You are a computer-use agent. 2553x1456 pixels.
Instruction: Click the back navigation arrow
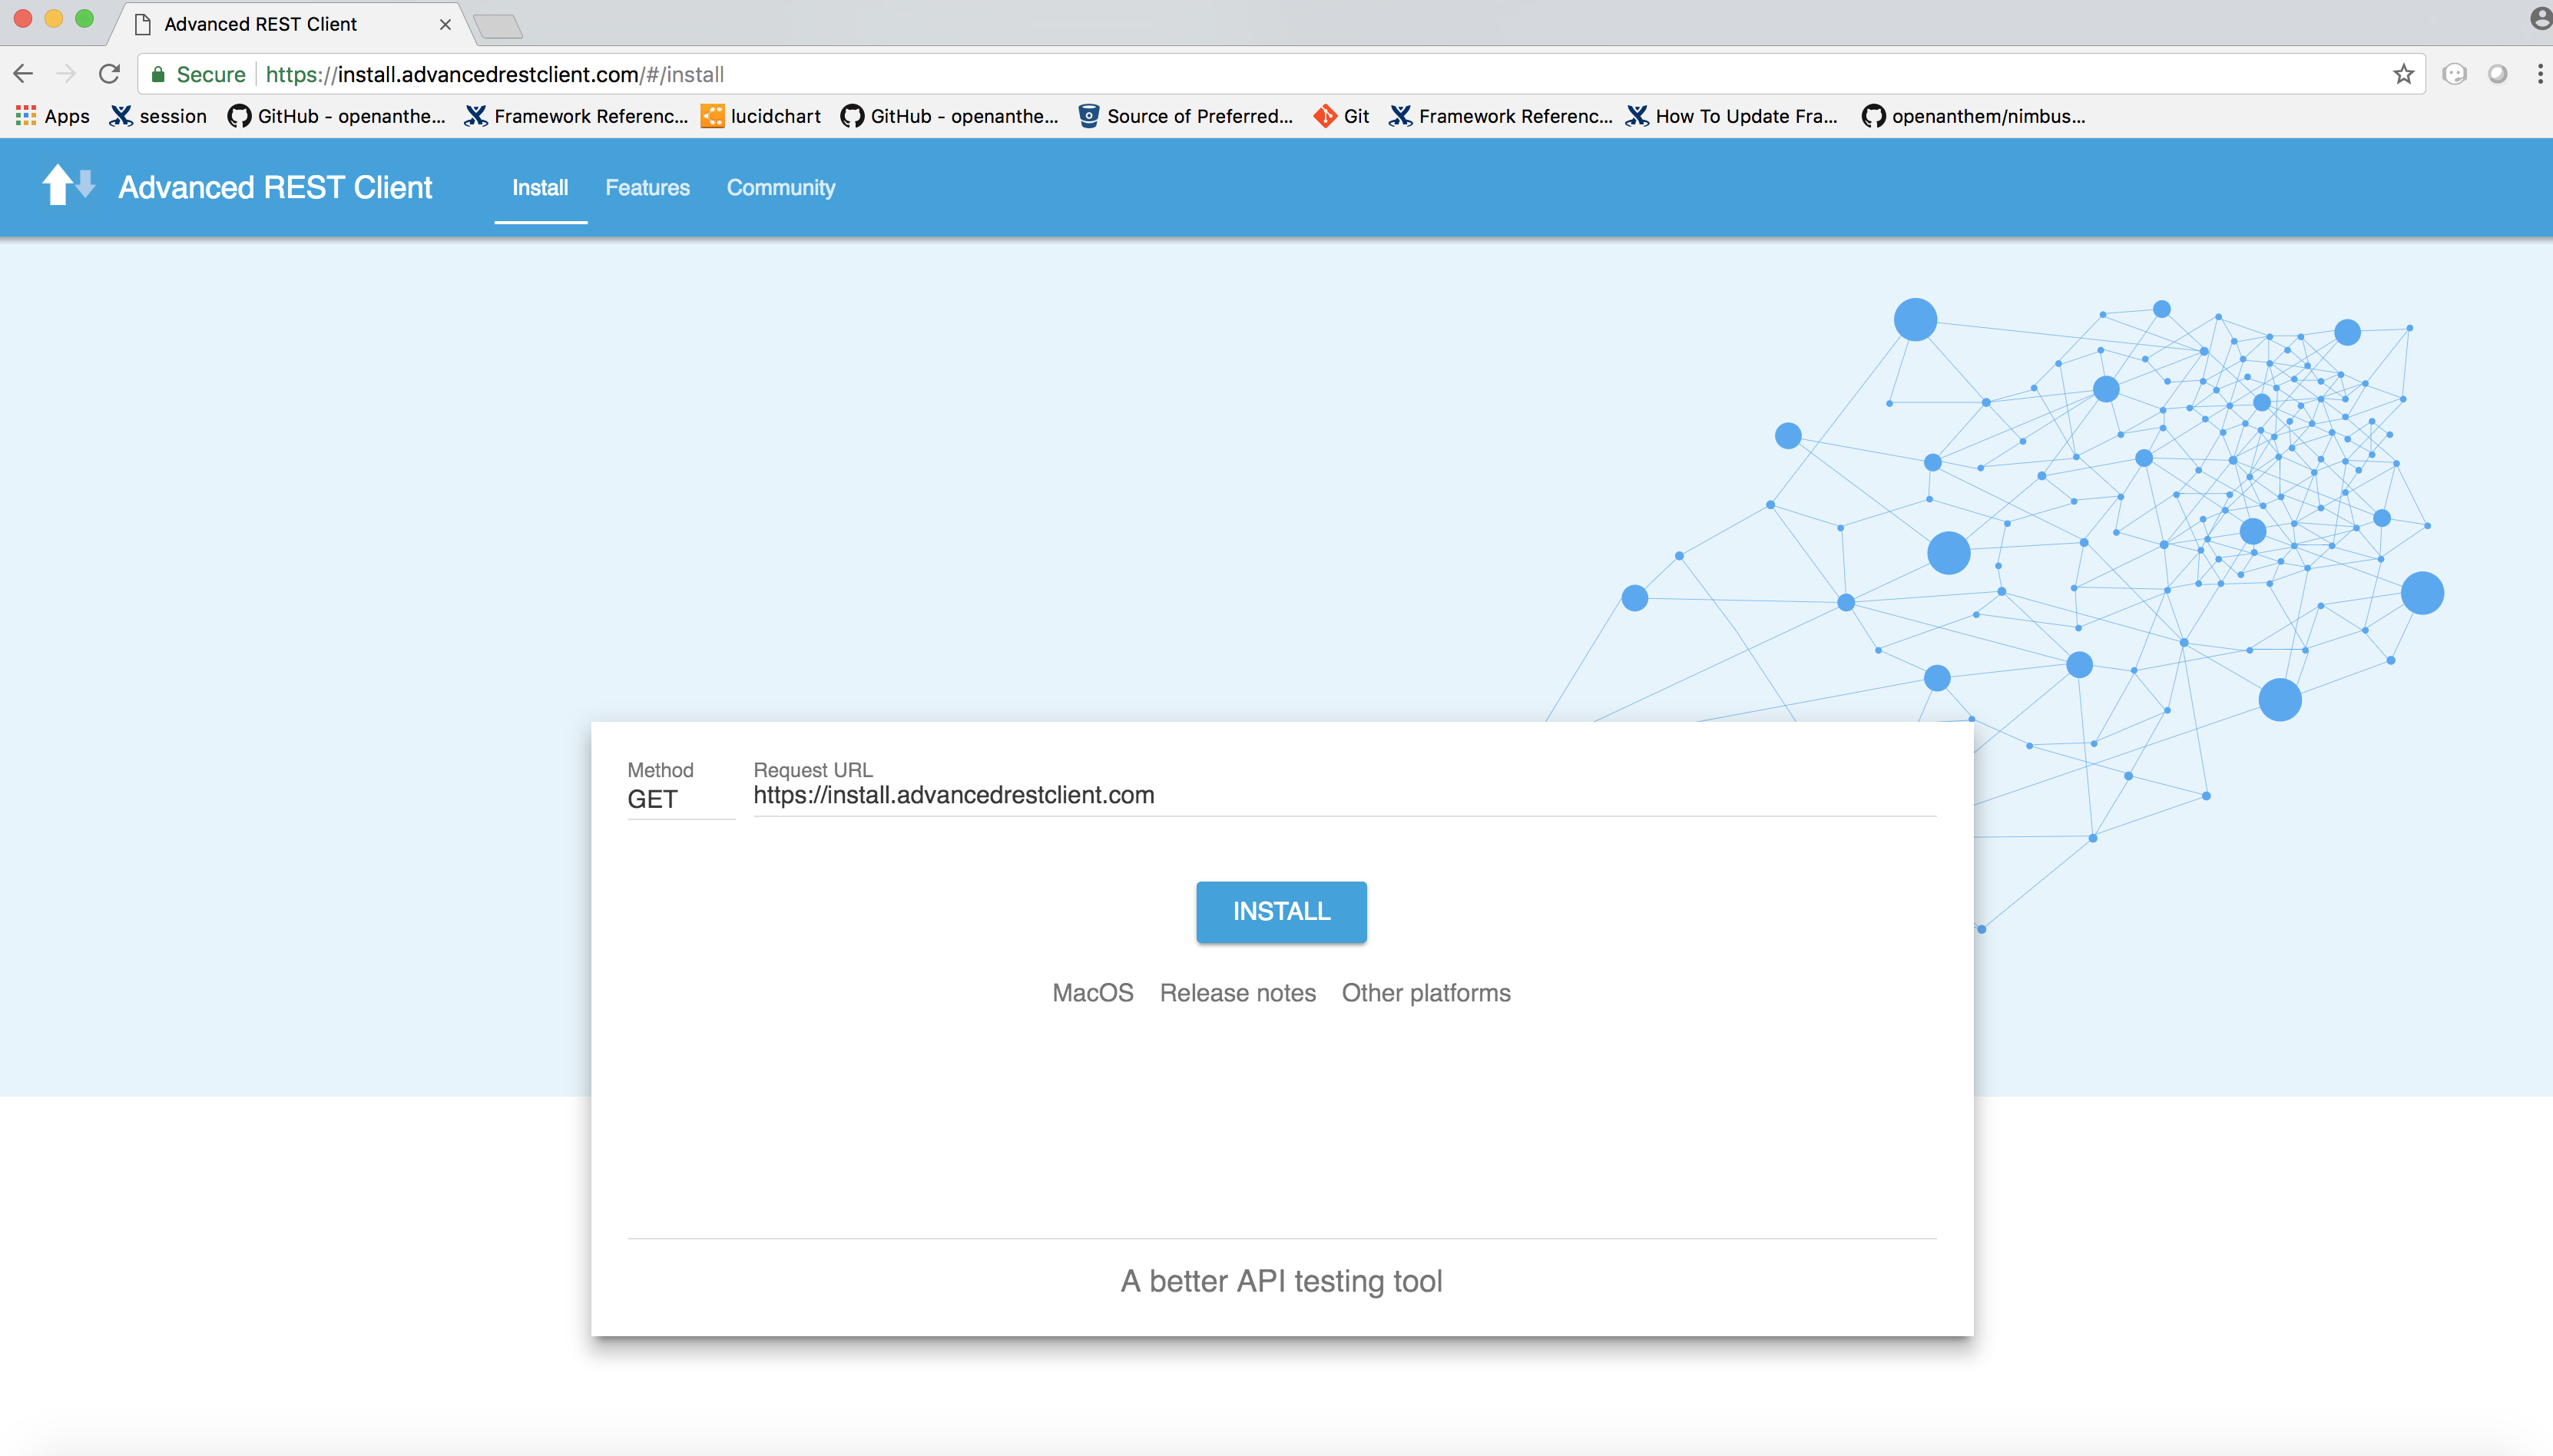24,74
